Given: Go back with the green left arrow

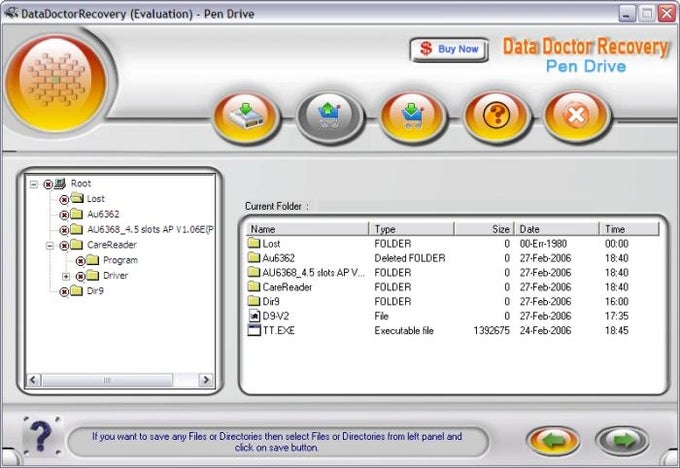Looking at the screenshot, I should tap(553, 441).
